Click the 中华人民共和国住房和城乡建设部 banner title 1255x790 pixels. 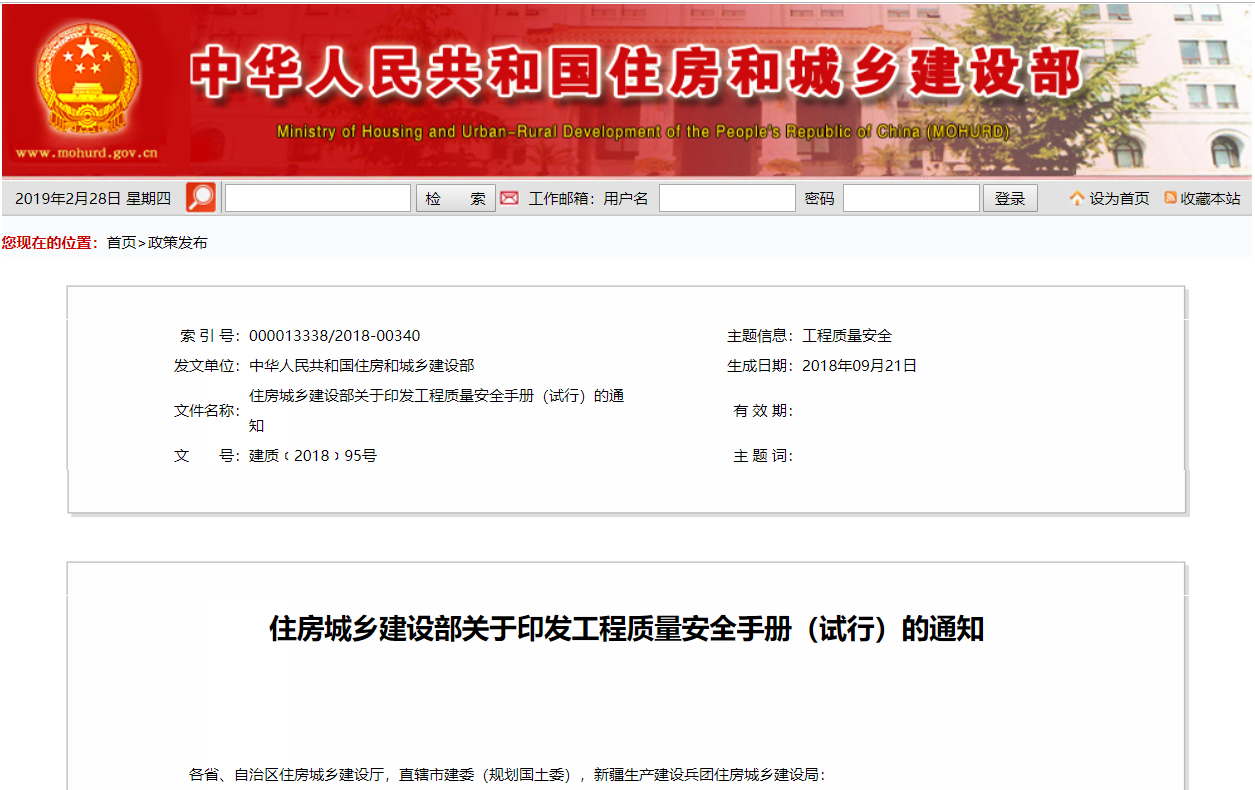635,72
